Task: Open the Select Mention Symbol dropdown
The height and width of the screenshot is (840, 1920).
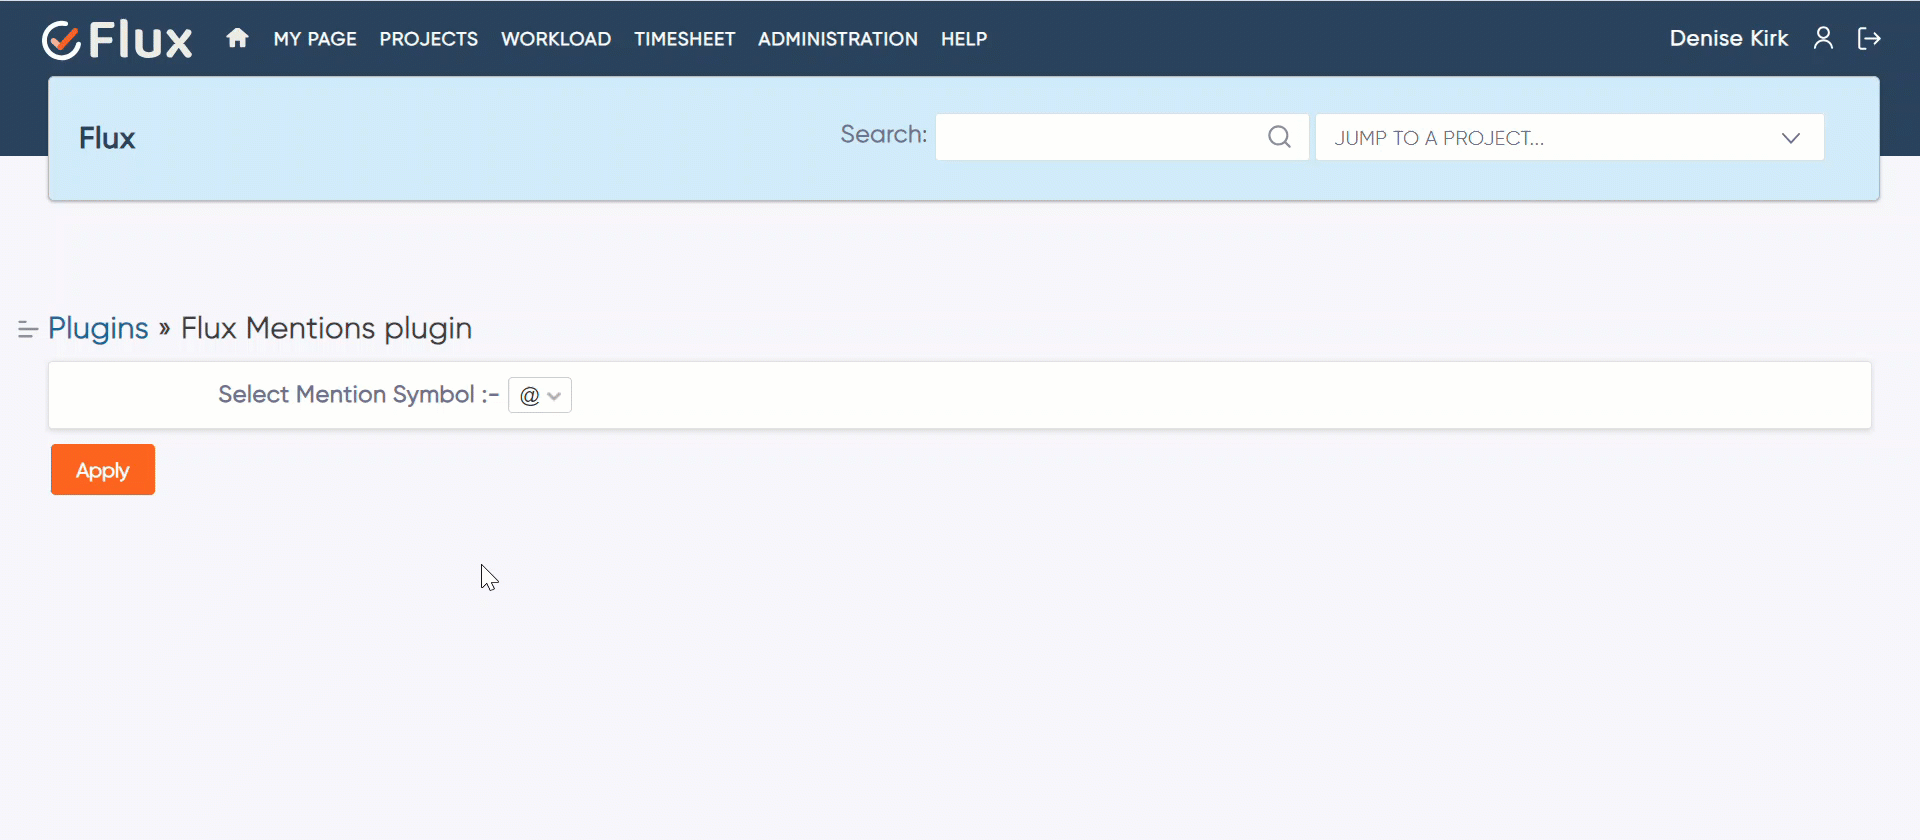Action: click(x=540, y=395)
